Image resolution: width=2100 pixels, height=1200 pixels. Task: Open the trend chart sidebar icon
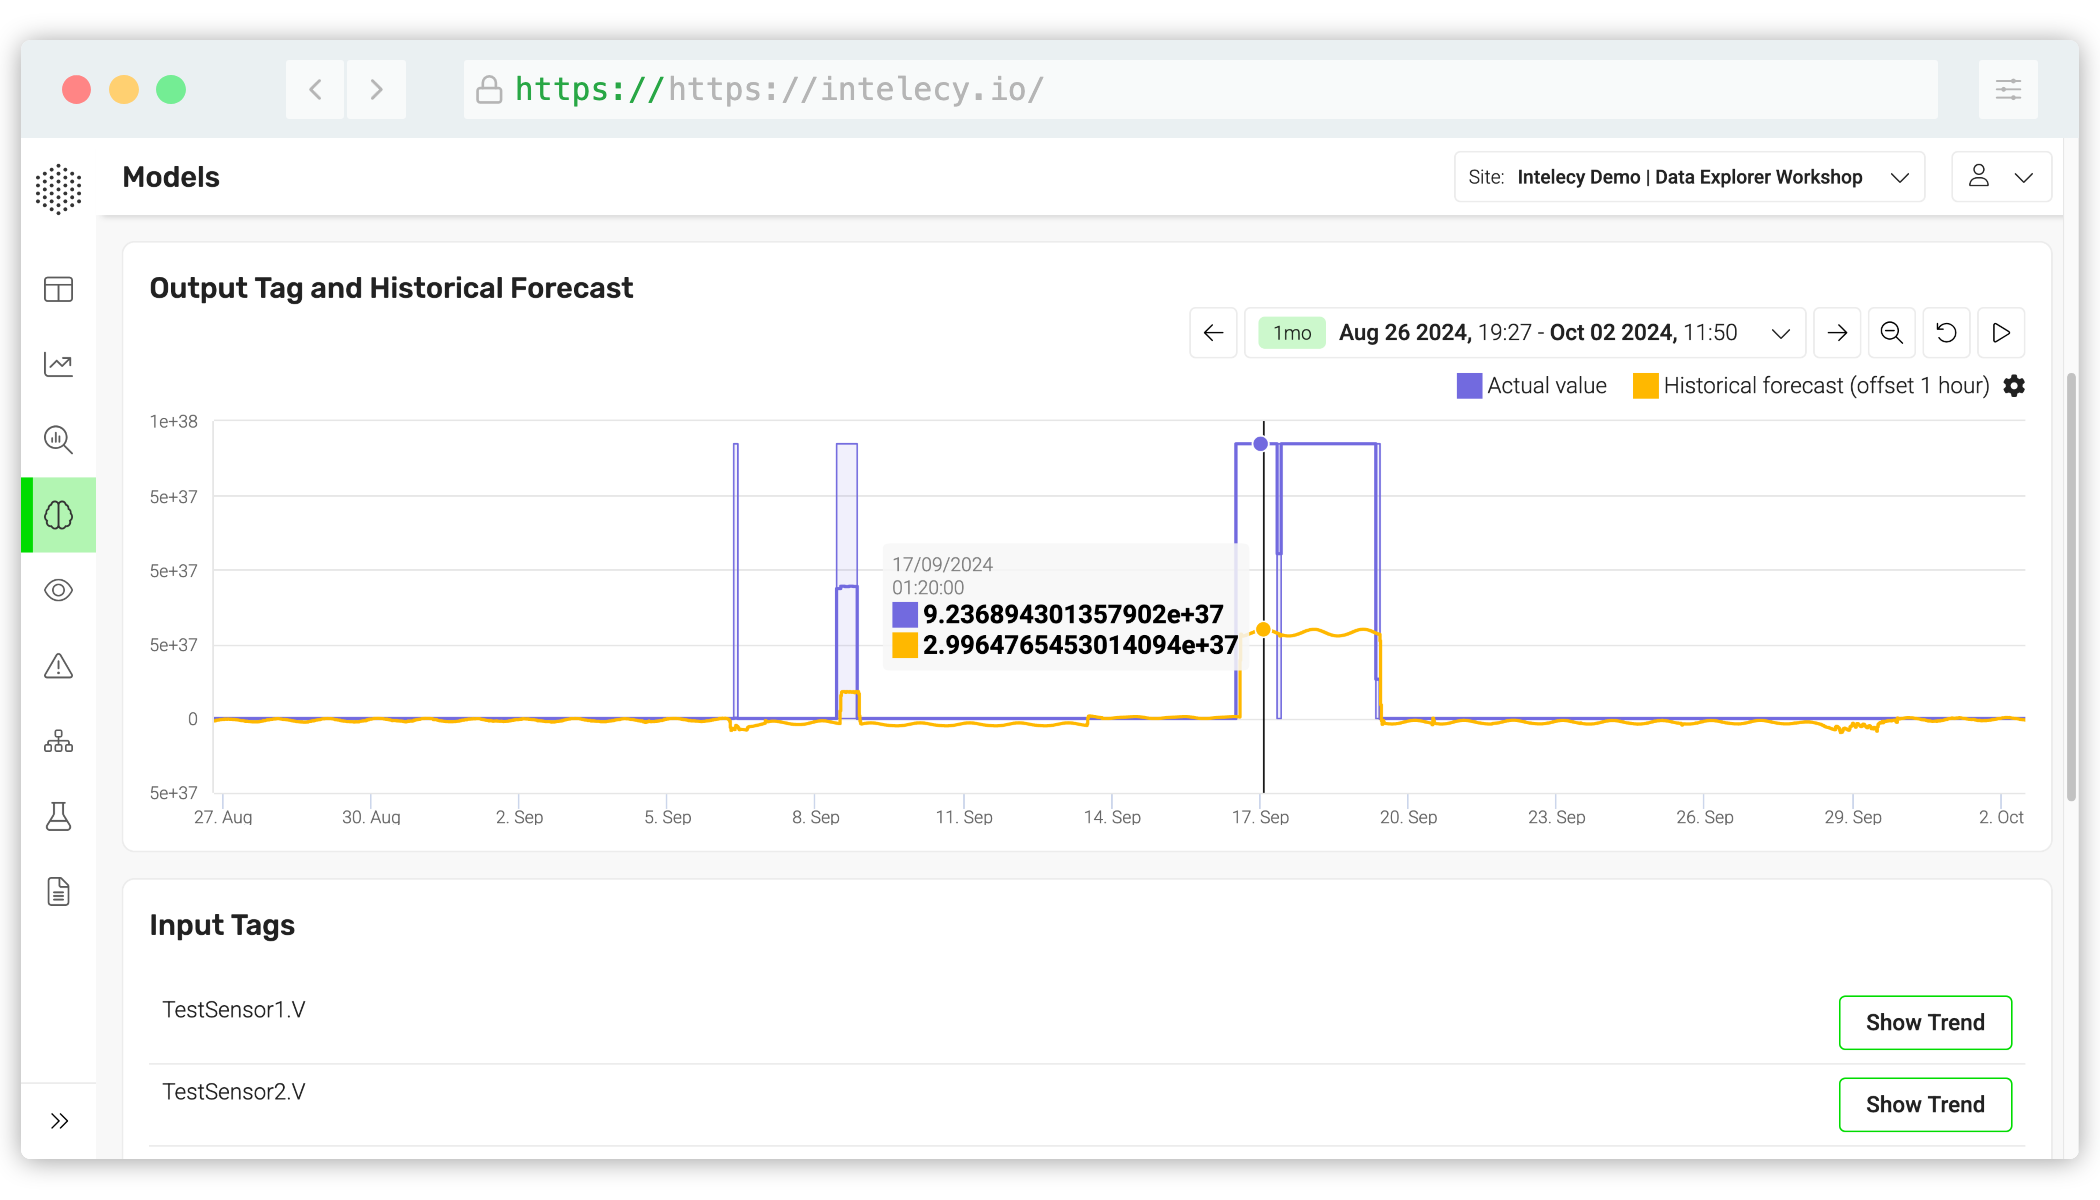pyautogui.click(x=58, y=365)
